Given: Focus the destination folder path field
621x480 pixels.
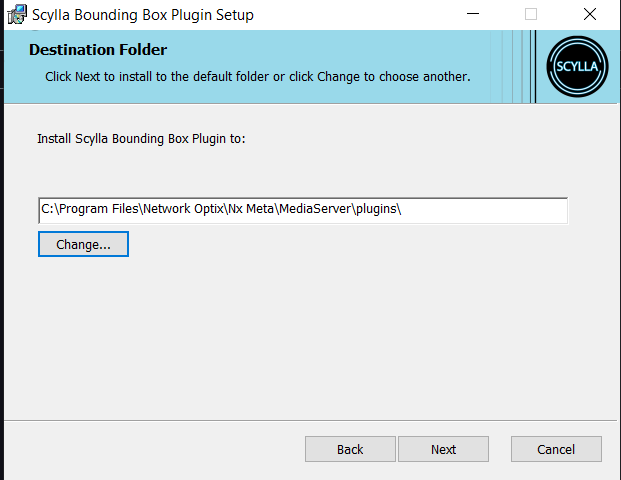Looking at the screenshot, I should (480, 210).
